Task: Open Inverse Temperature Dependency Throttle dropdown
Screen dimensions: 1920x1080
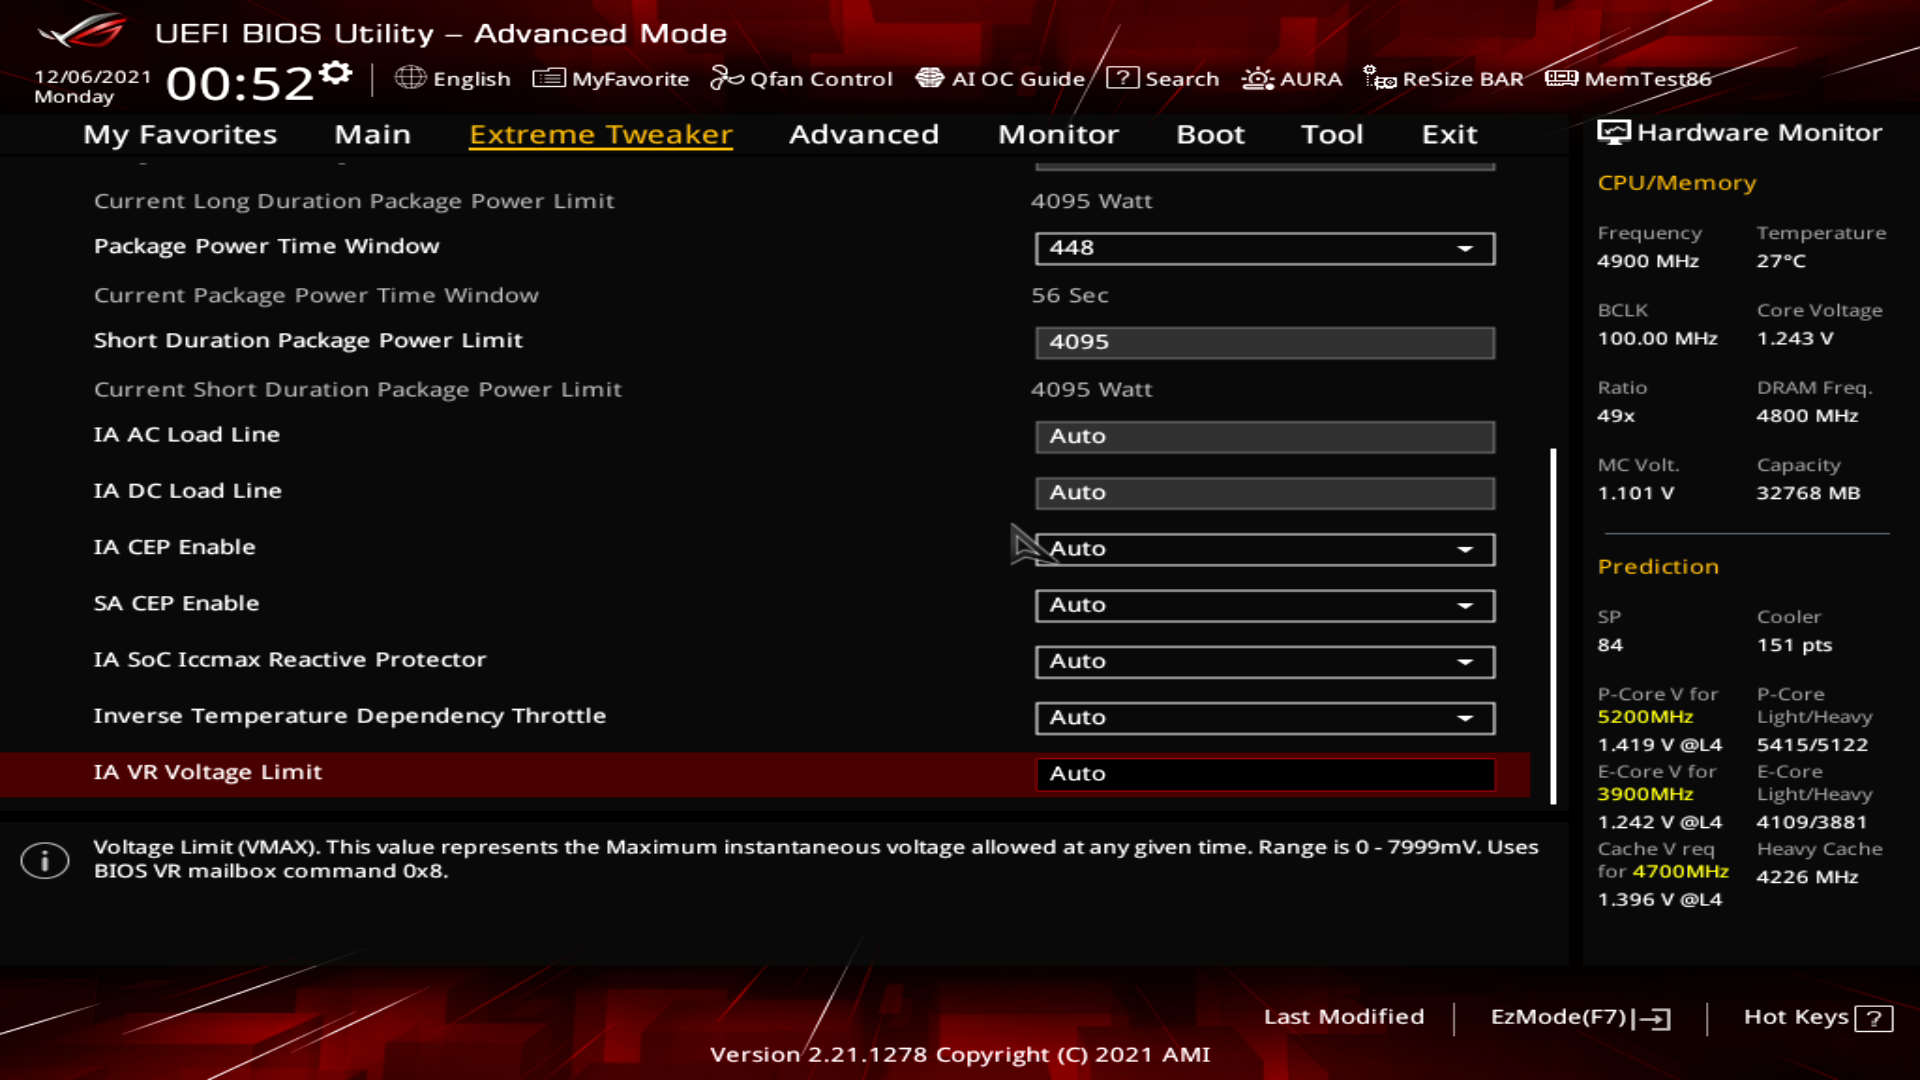Action: coord(1264,718)
